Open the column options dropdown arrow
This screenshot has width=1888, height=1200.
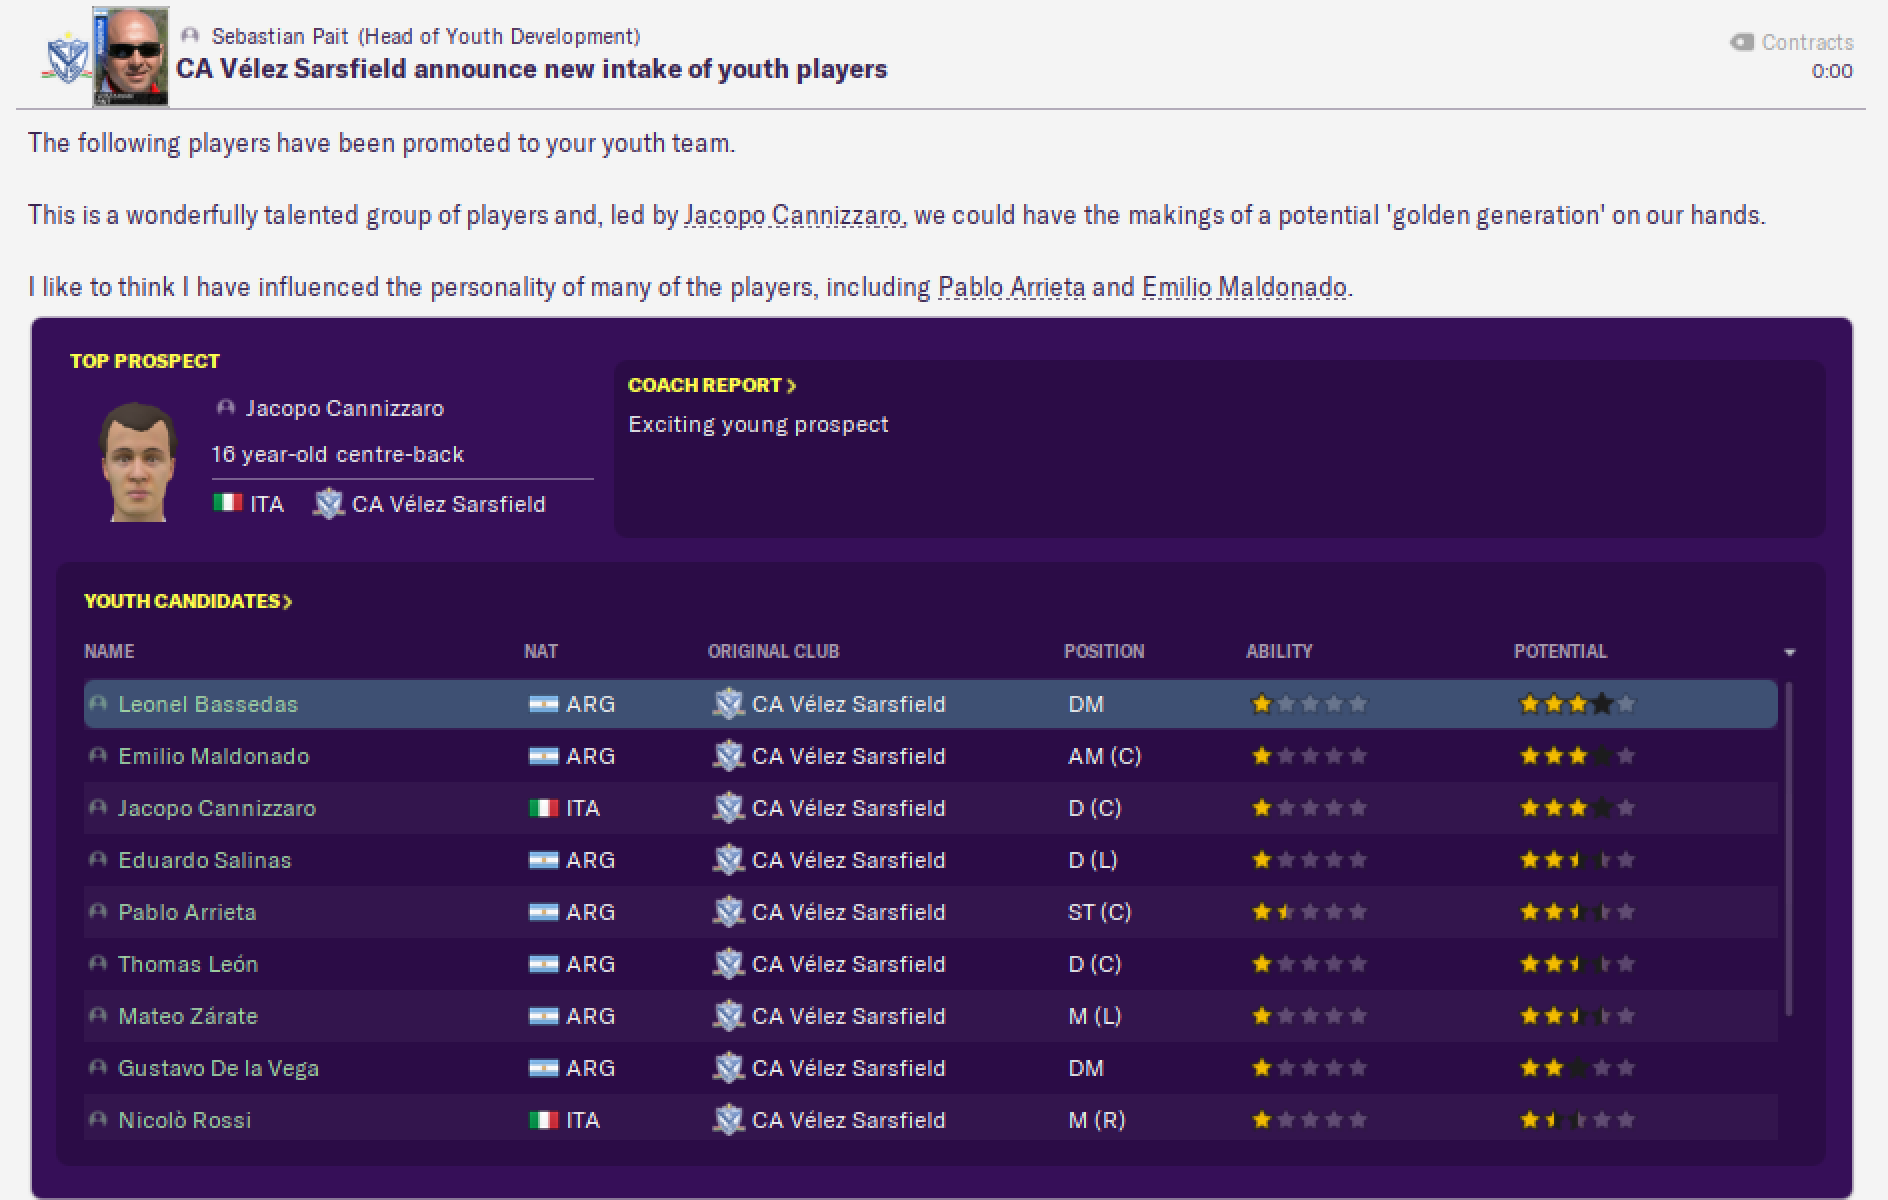tap(1789, 652)
